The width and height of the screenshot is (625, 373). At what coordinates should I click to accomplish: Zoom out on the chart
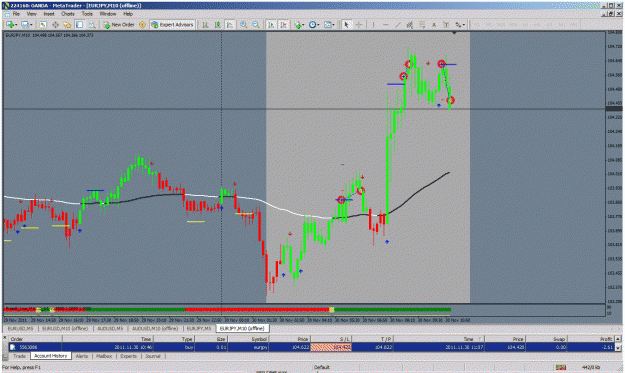(x=256, y=25)
